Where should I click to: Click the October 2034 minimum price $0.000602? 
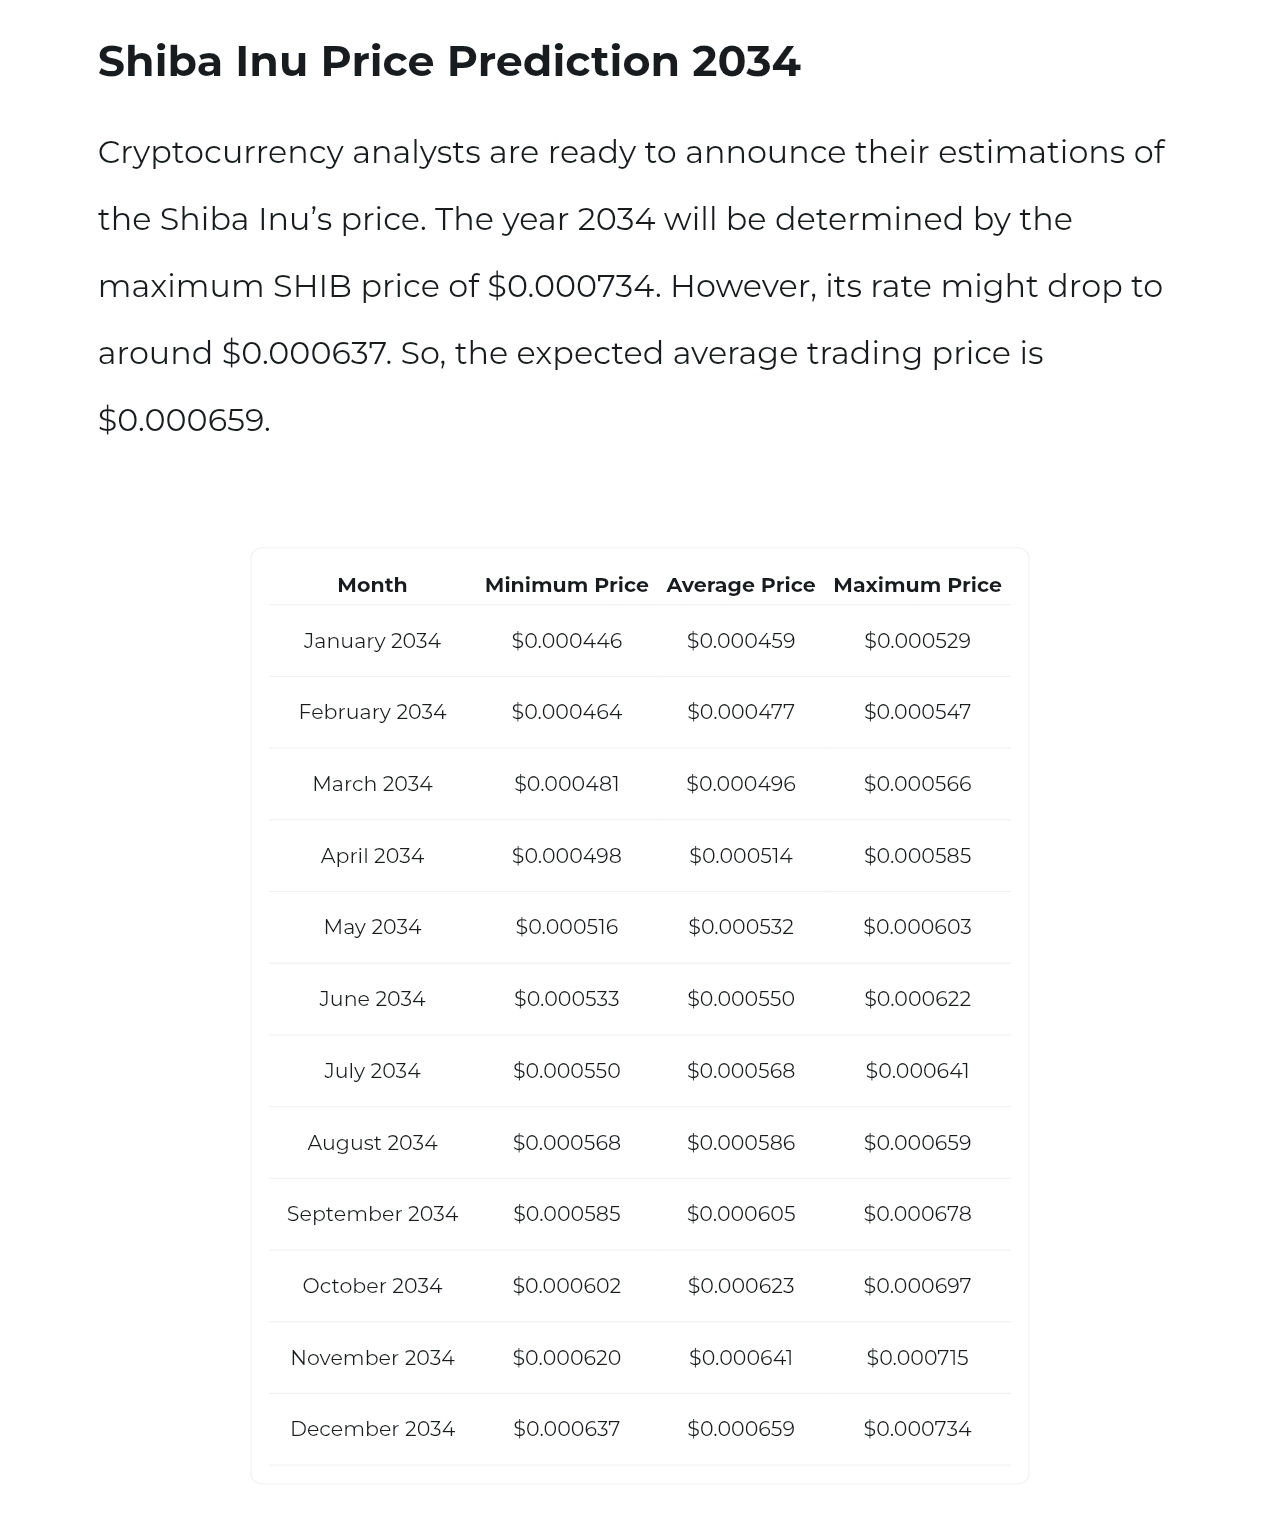566,1286
